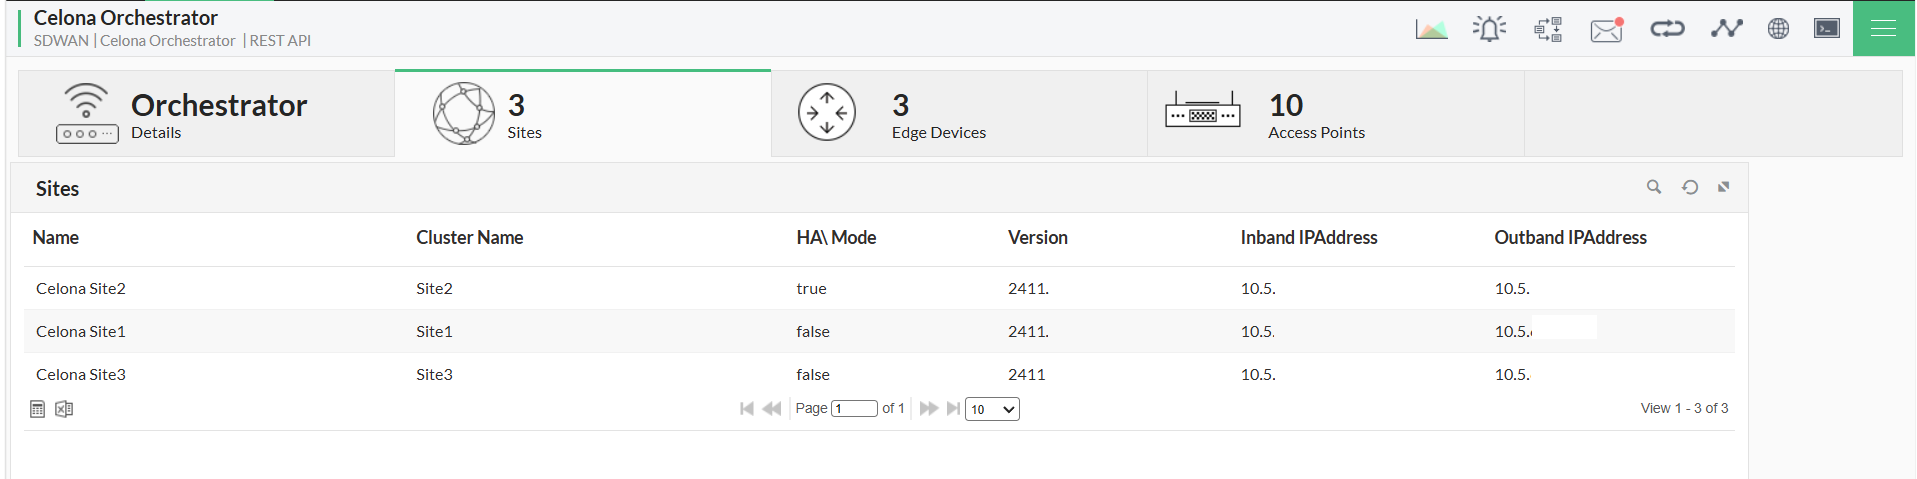1917x479 pixels.
Task: Click Outband IP for Celona Site3
Action: click(1512, 374)
